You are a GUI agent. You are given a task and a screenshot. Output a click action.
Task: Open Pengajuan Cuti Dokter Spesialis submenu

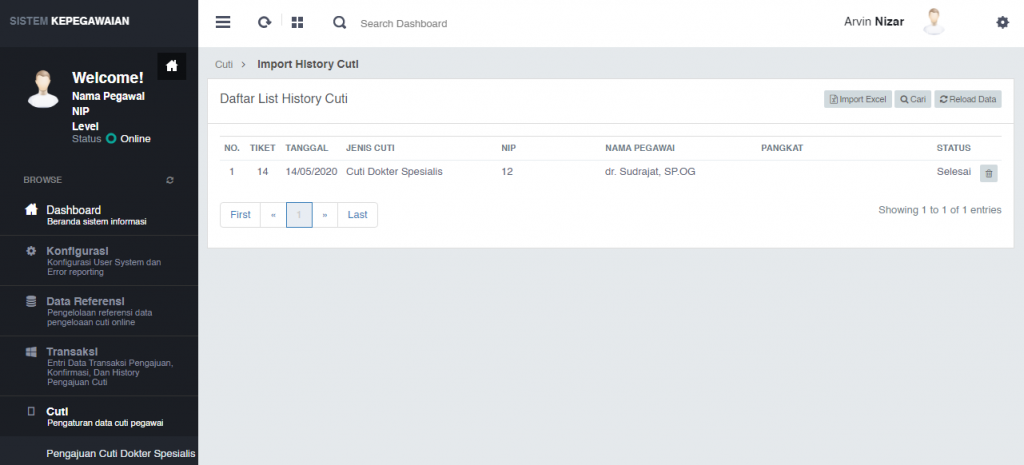(121, 453)
